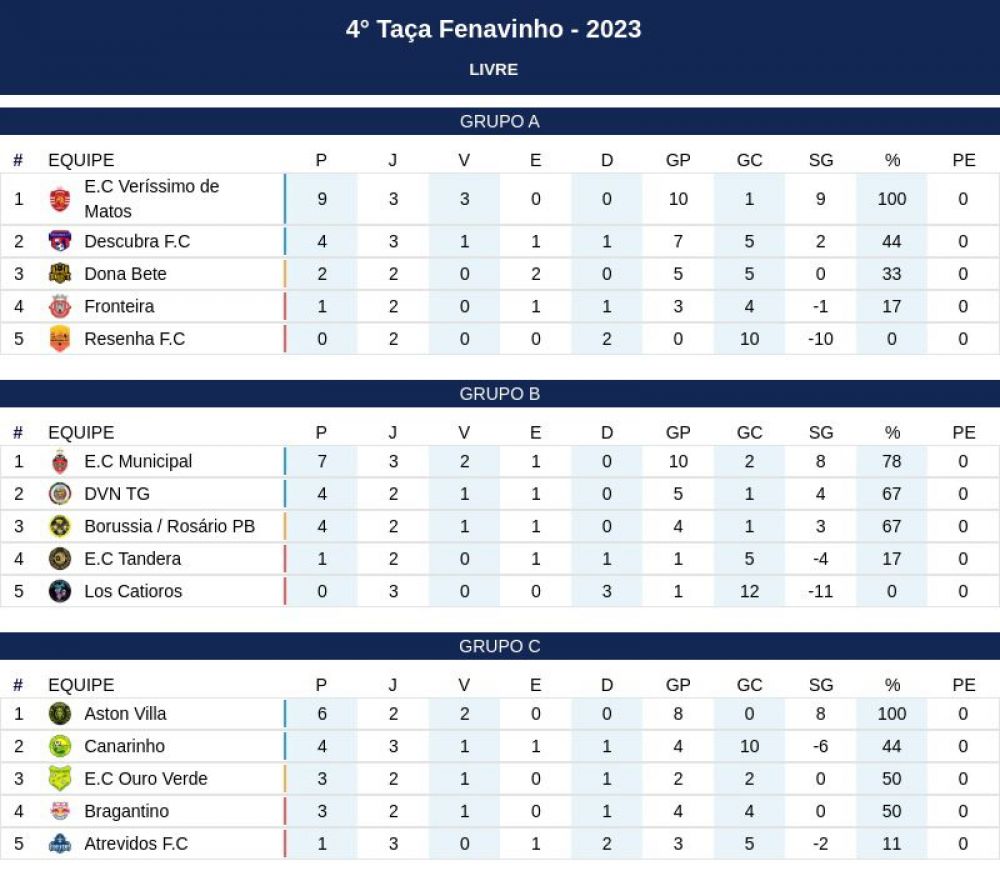This screenshot has height=871, width=1000.
Task: Click the Grupo A SG column header
Action: (x=821, y=160)
